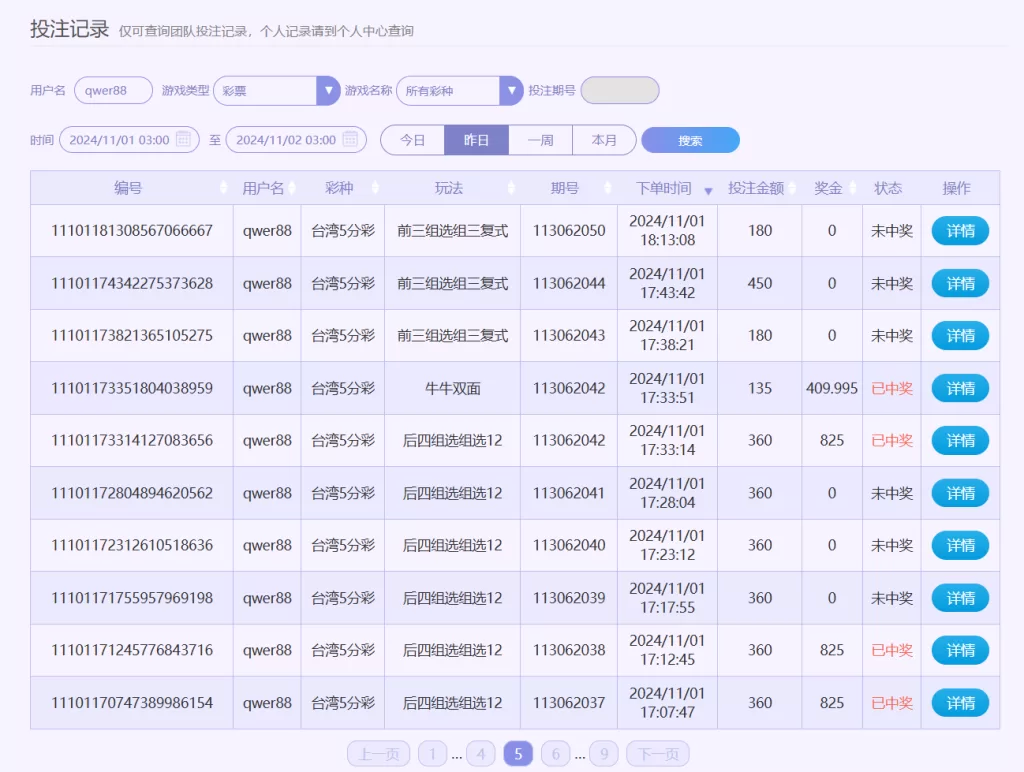1024x772 pixels.
Task: Open 详情 for order 11101172312610518636
Action: pyautogui.click(x=960, y=545)
